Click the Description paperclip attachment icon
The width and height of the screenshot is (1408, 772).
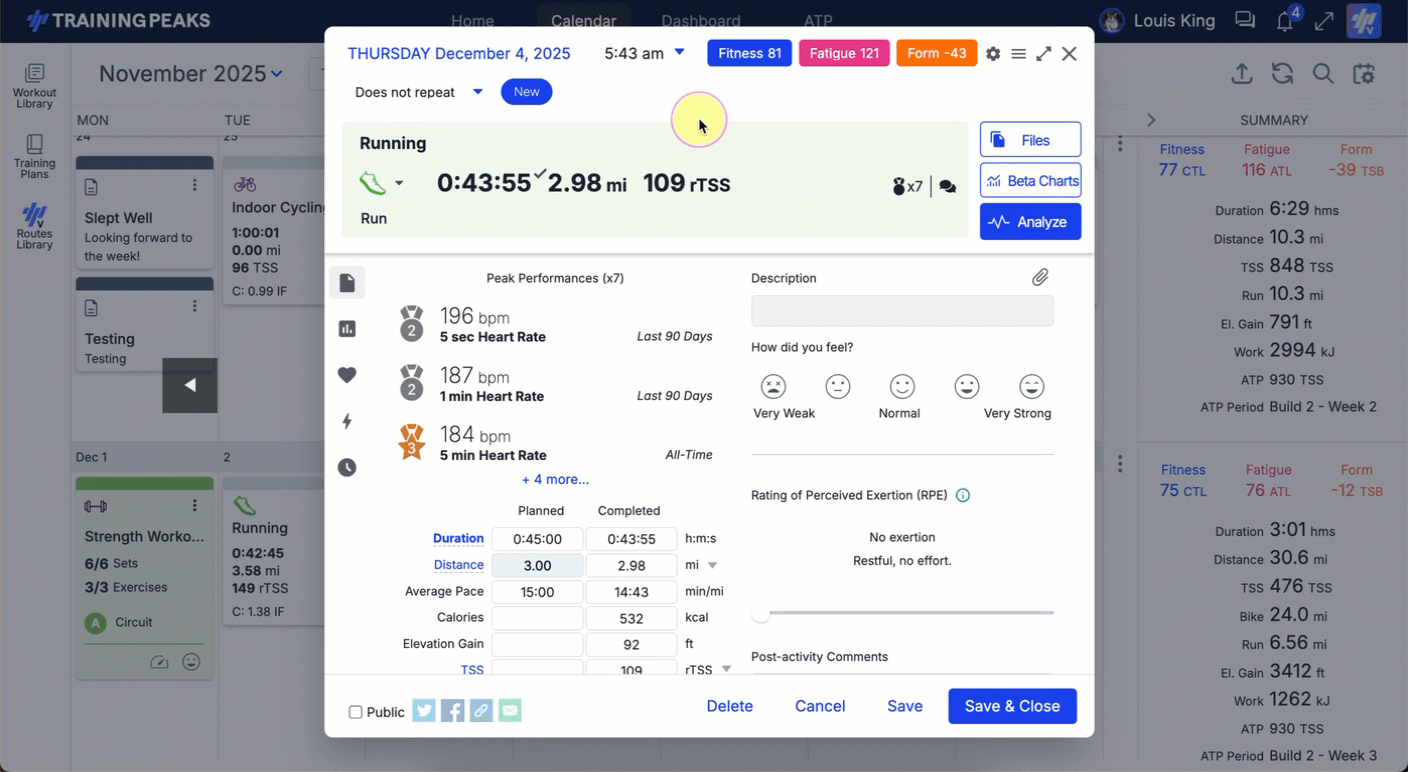pos(1040,278)
